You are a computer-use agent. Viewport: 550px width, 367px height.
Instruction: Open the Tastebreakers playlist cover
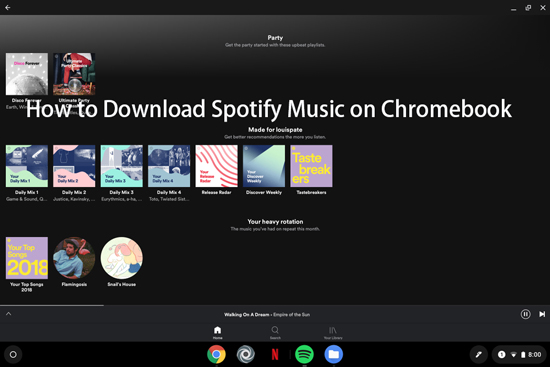[311, 166]
